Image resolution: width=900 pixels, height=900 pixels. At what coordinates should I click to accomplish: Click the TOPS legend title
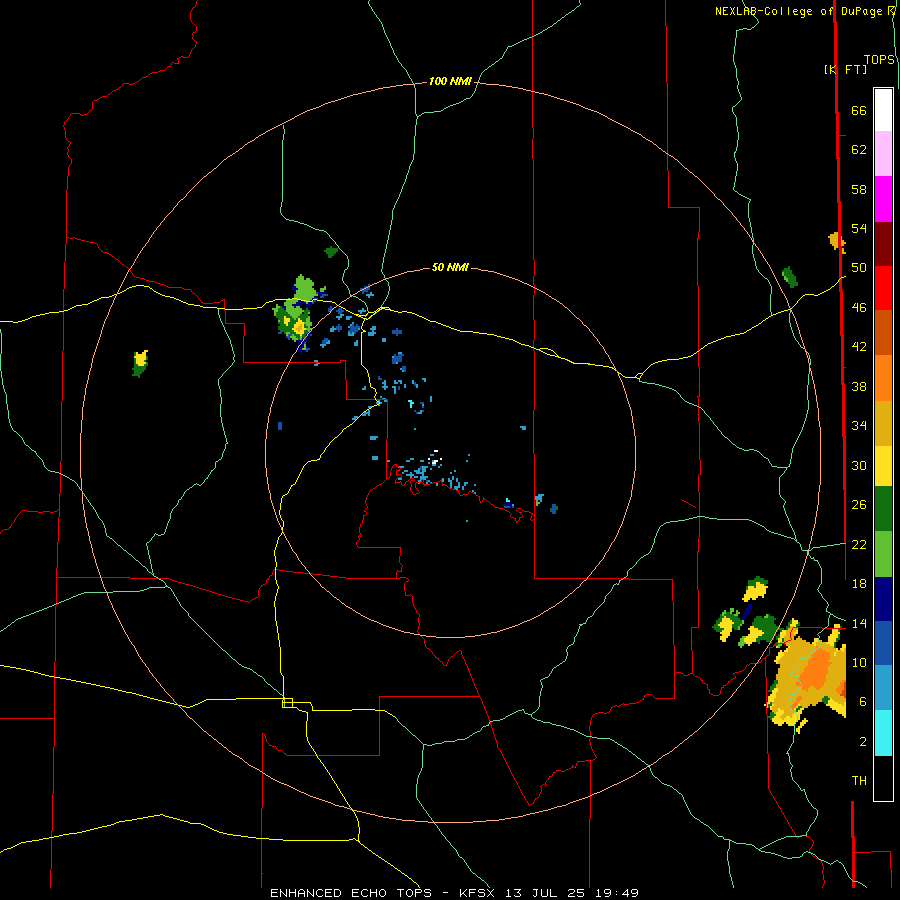pos(879,59)
